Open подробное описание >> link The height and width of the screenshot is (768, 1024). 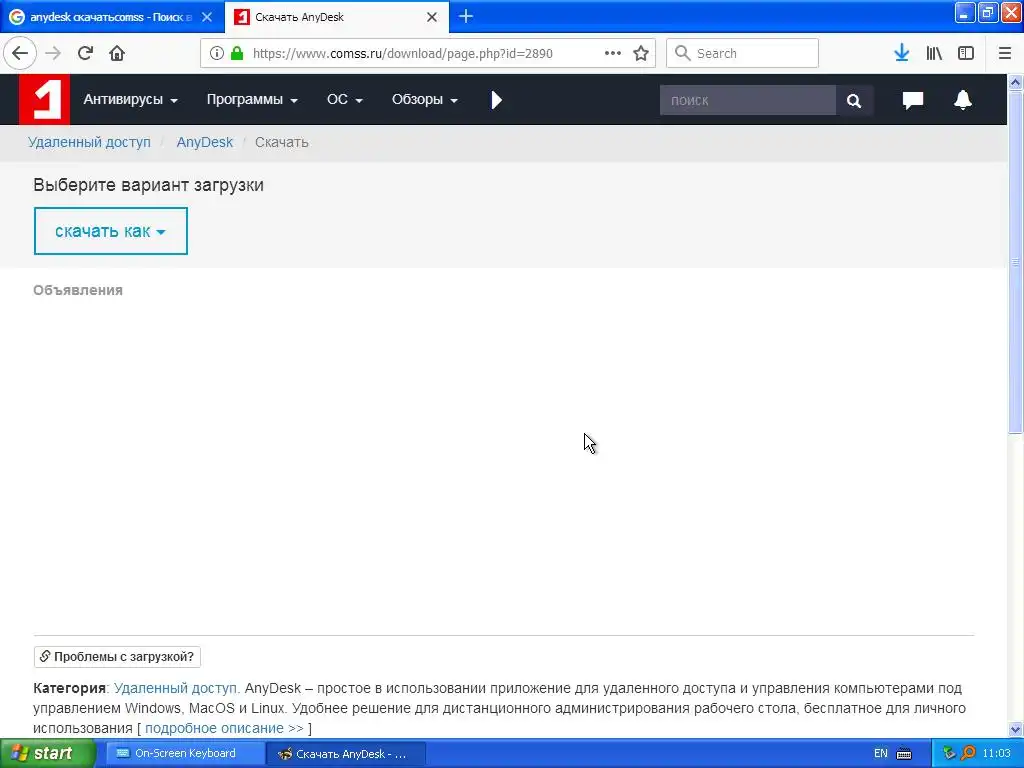[x=224, y=728]
